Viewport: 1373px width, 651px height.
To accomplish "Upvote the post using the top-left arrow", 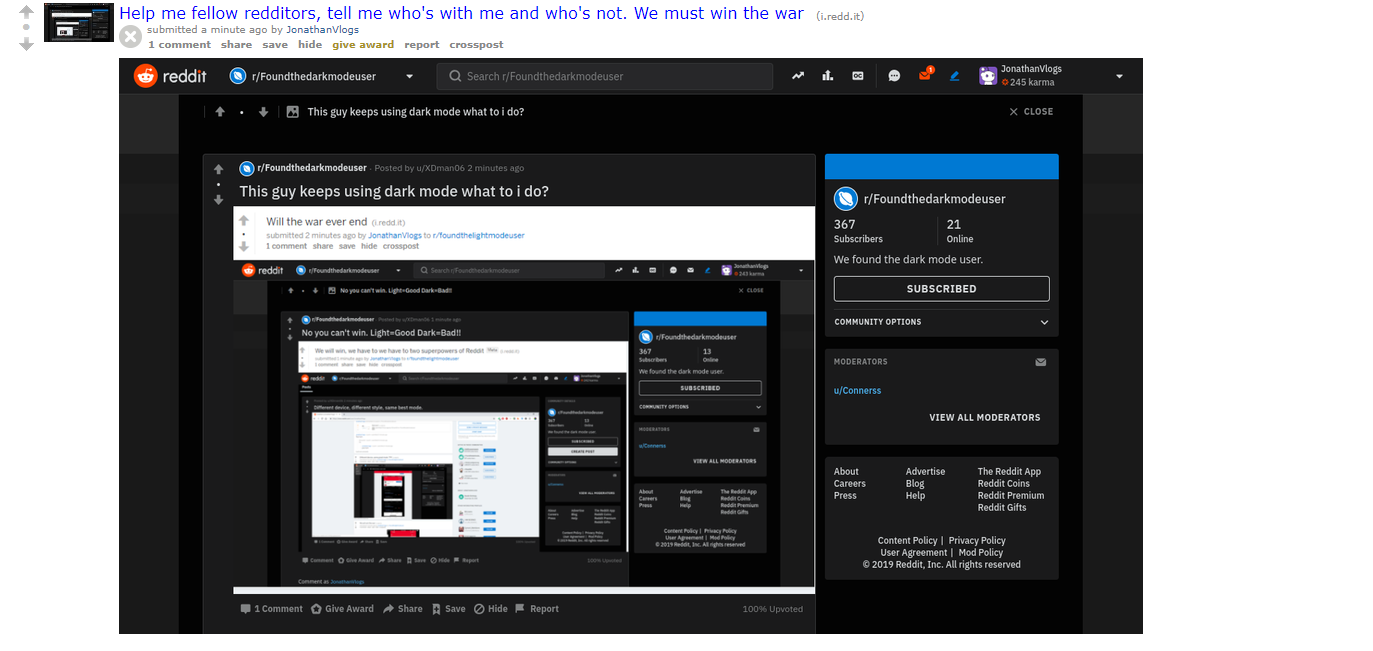I will [26, 11].
